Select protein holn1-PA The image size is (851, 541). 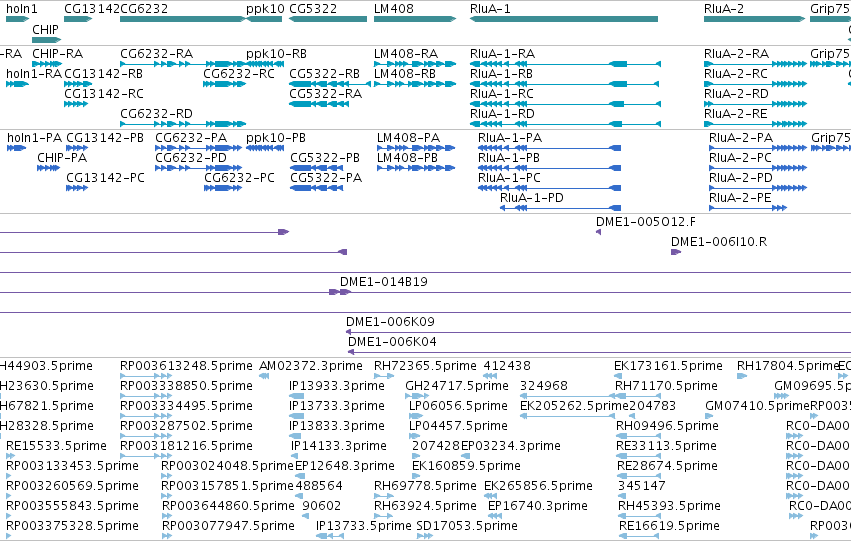(16, 148)
